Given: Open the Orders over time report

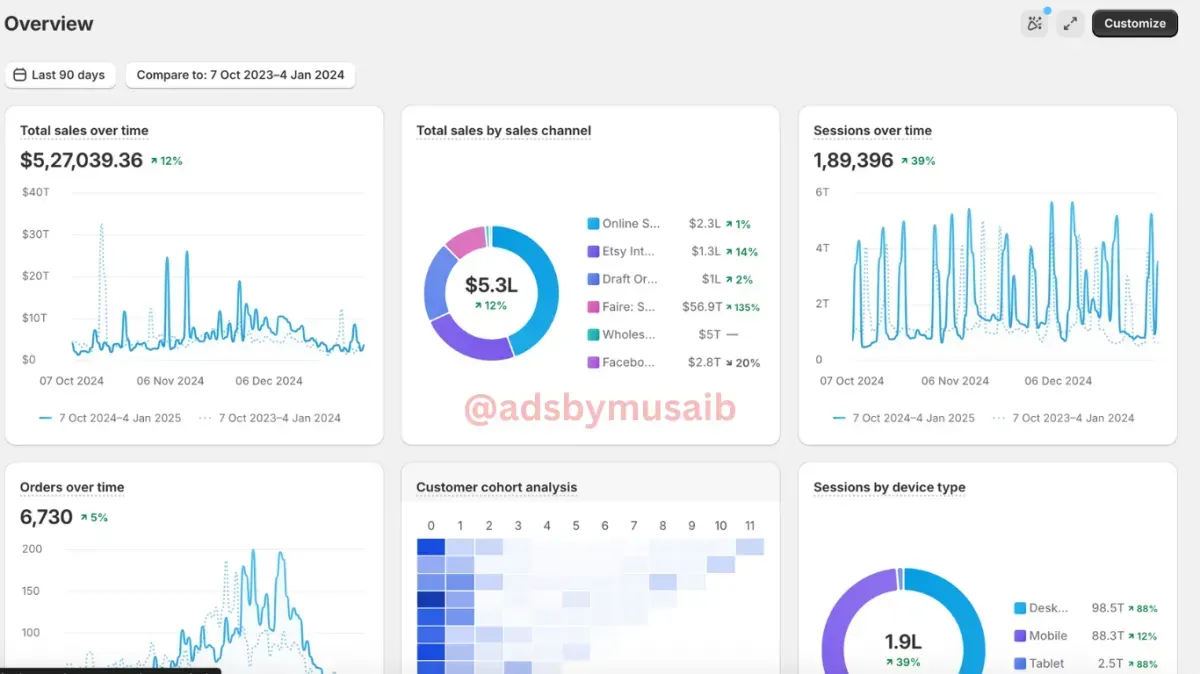Looking at the screenshot, I should [72, 487].
